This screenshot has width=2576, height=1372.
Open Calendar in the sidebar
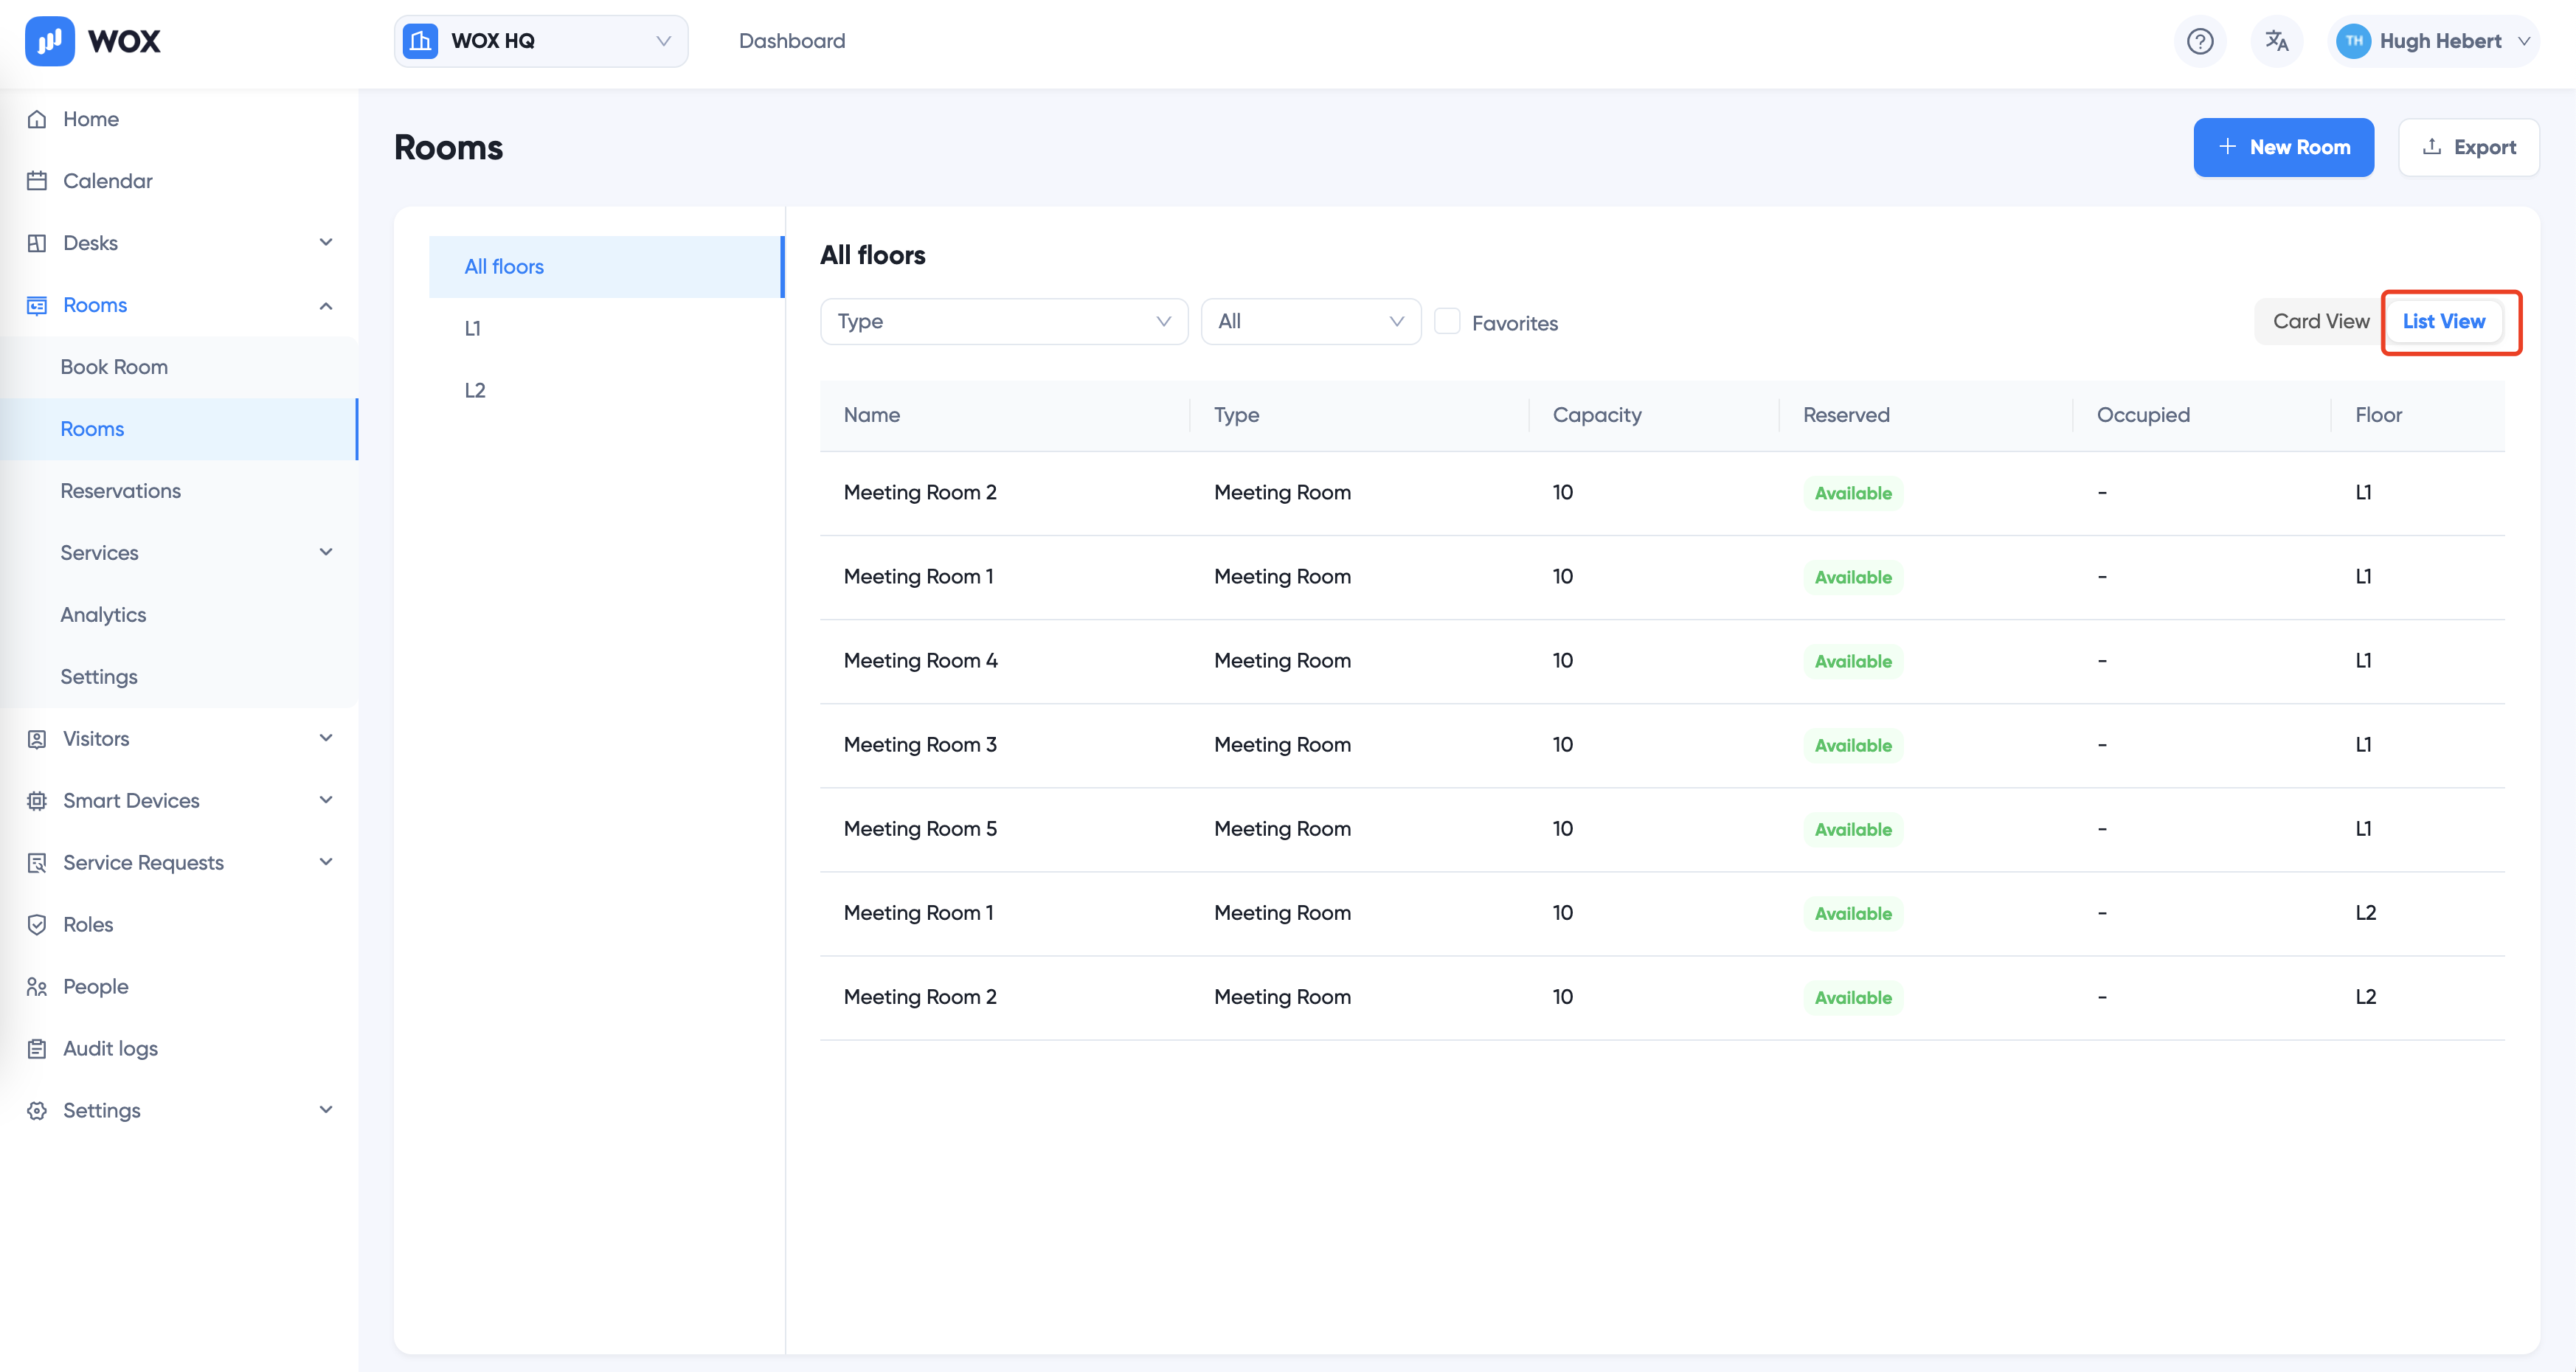click(179, 181)
